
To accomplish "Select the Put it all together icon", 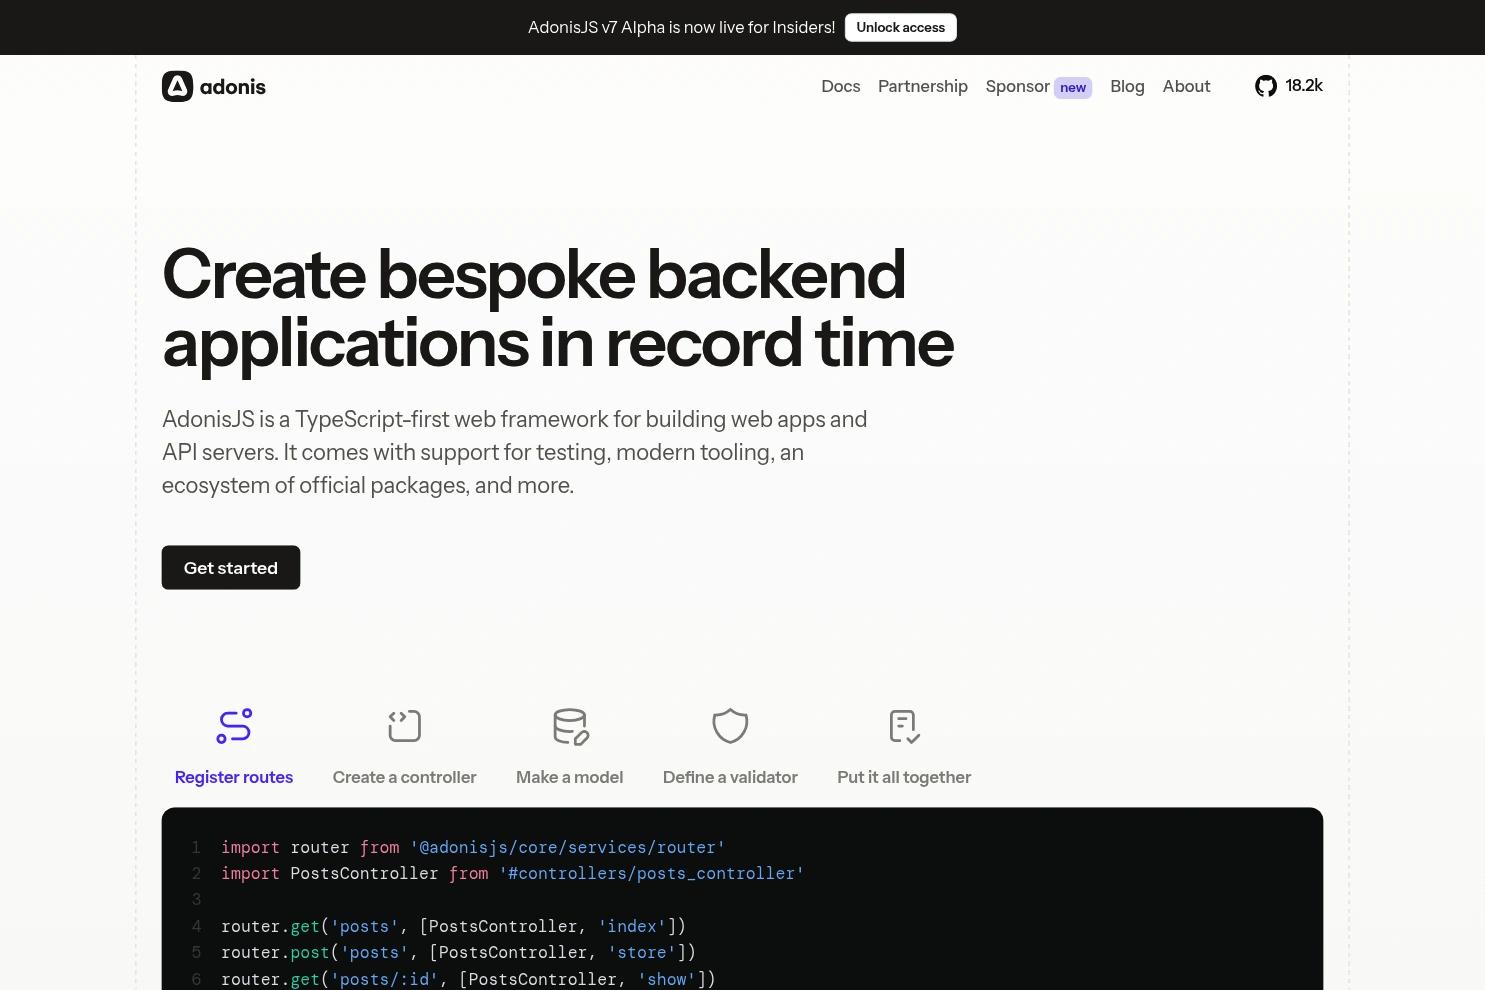I will pos(904,726).
